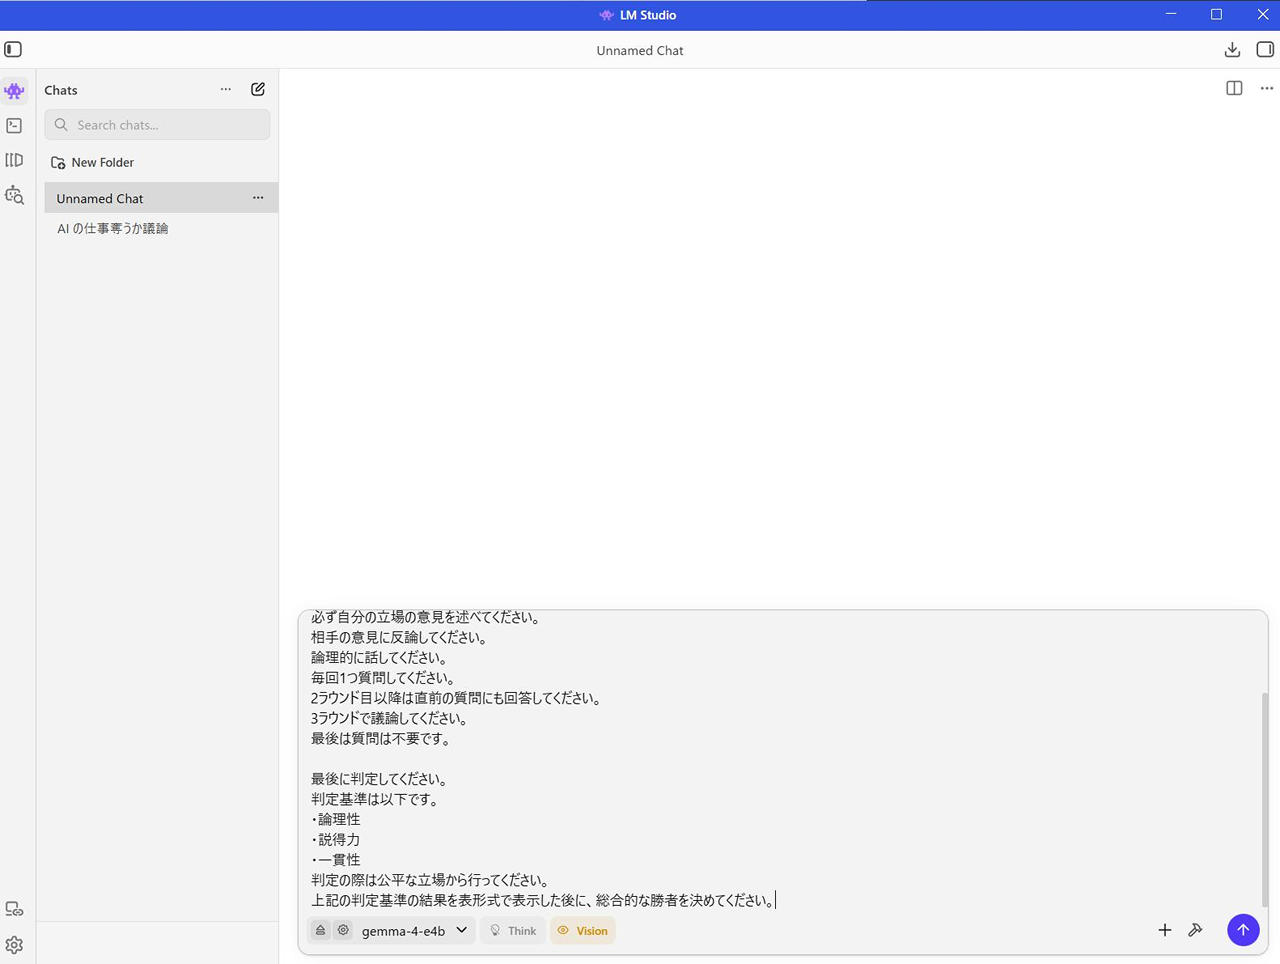Toggle the right sidebar panel visibility

pyautogui.click(x=1265, y=50)
